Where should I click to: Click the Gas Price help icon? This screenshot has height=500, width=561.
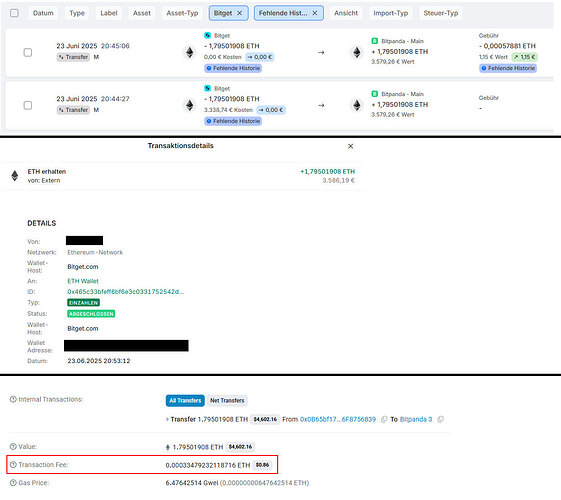13,483
